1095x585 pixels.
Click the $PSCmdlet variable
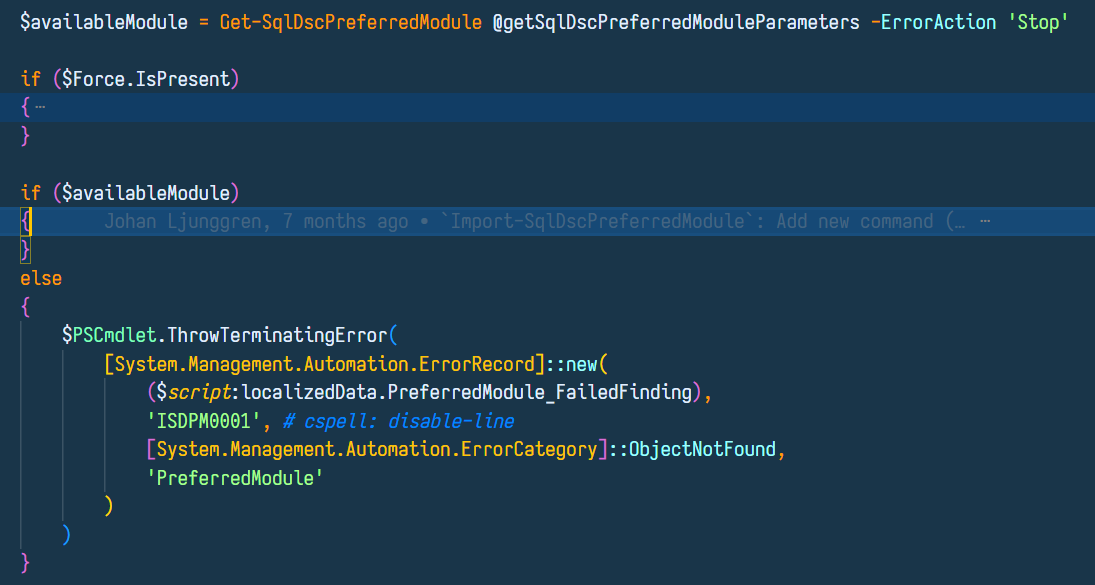tap(109, 335)
